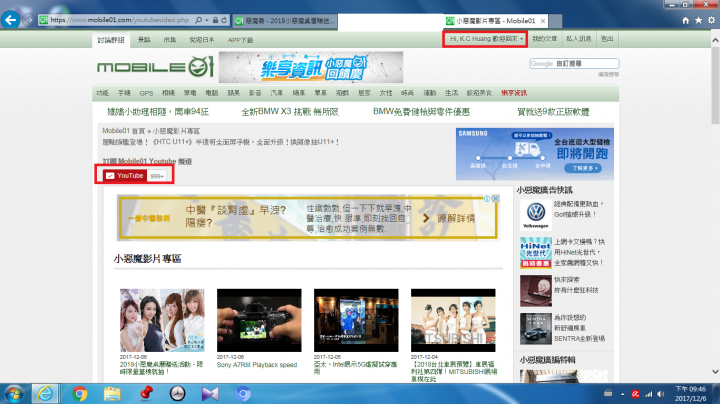
Task: Open the 市集 top menu item
Action: (169, 40)
